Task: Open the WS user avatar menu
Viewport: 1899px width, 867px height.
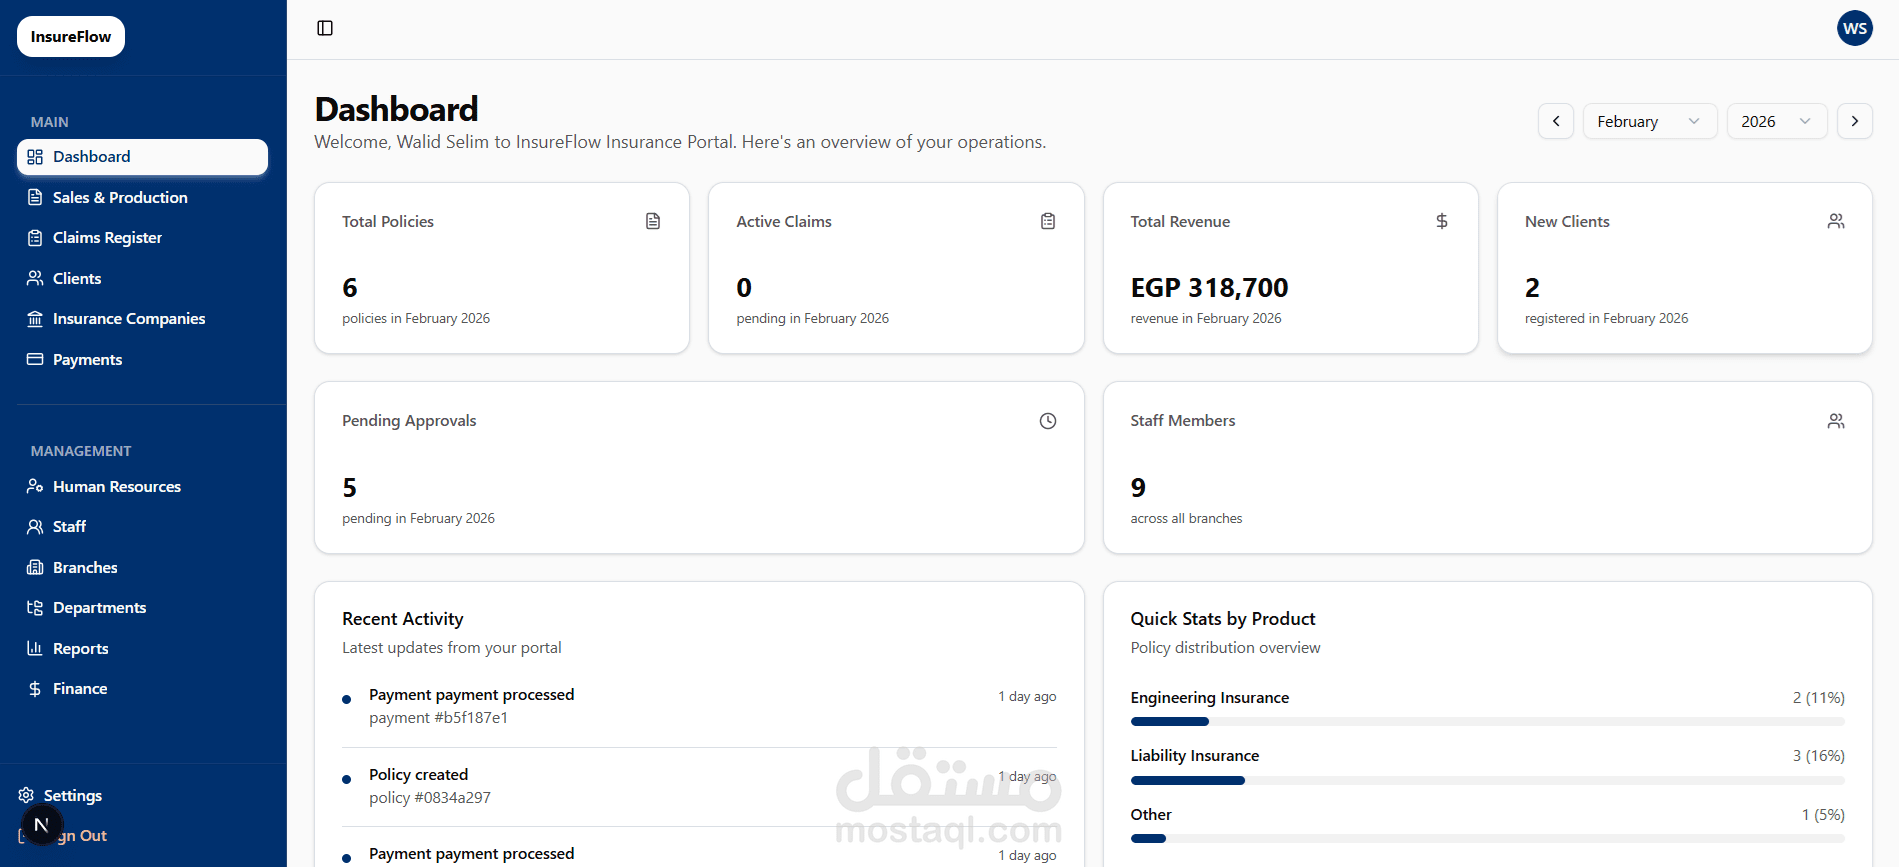Action: pos(1854,28)
